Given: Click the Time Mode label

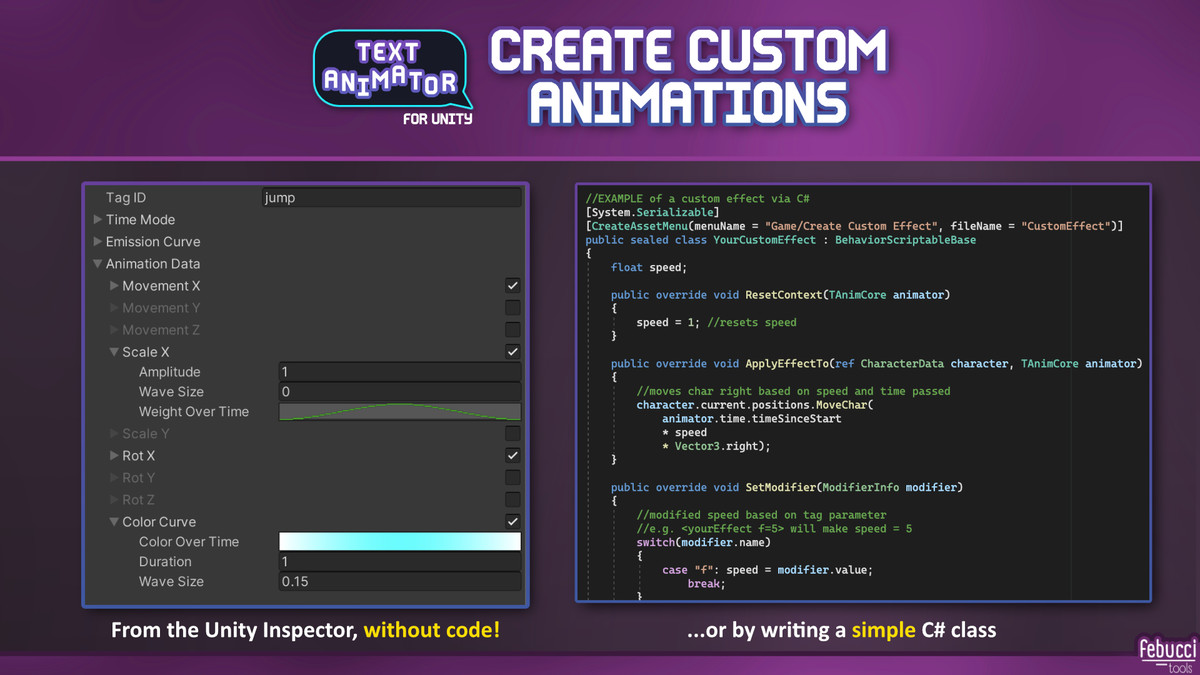Looking at the screenshot, I should [x=140, y=220].
